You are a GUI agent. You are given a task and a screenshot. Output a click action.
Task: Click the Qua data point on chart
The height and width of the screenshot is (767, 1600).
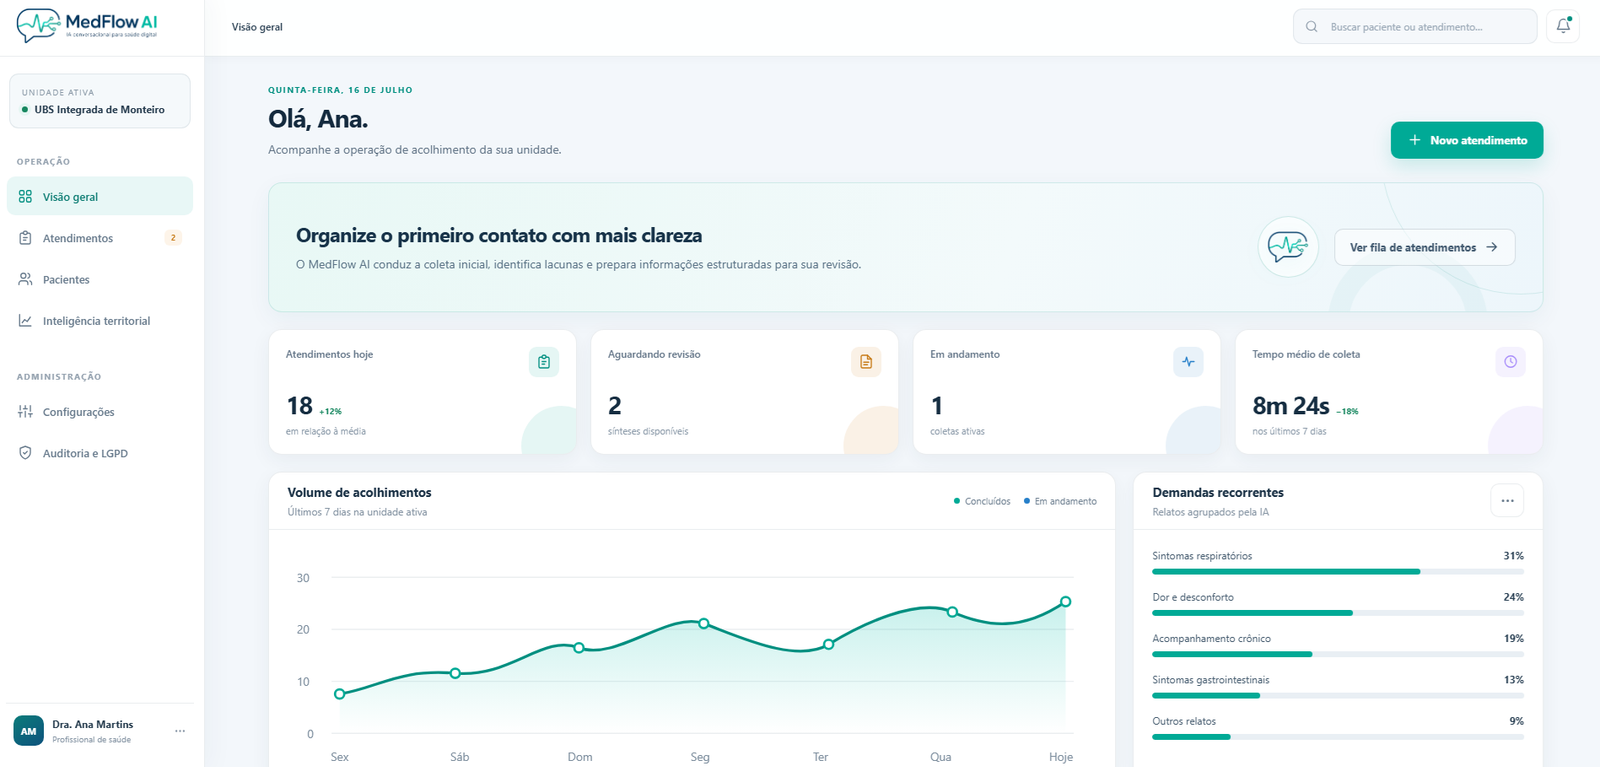click(x=952, y=611)
